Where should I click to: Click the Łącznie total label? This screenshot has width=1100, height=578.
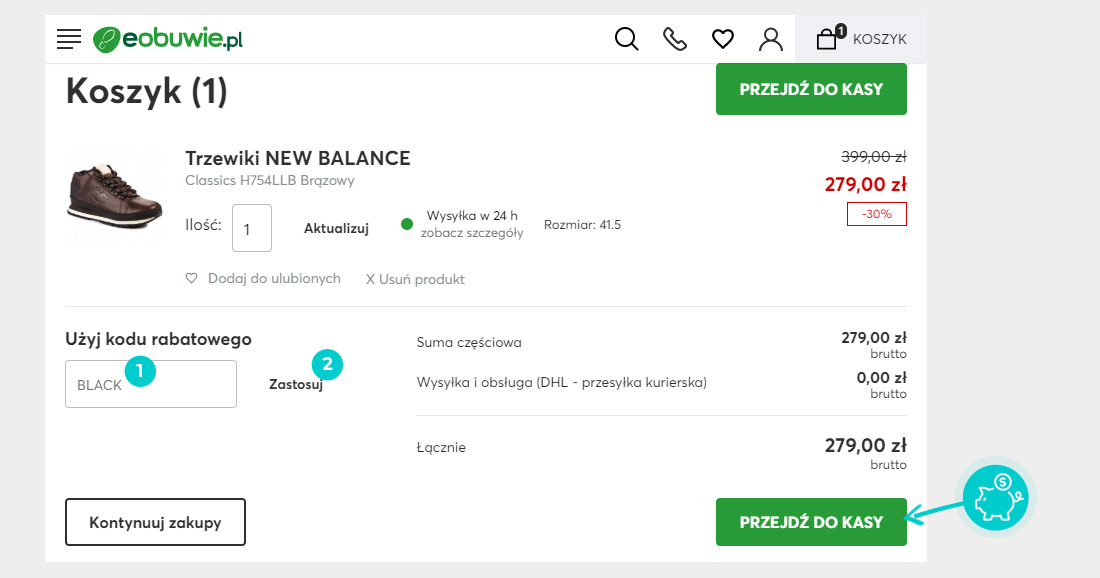click(441, 447)
